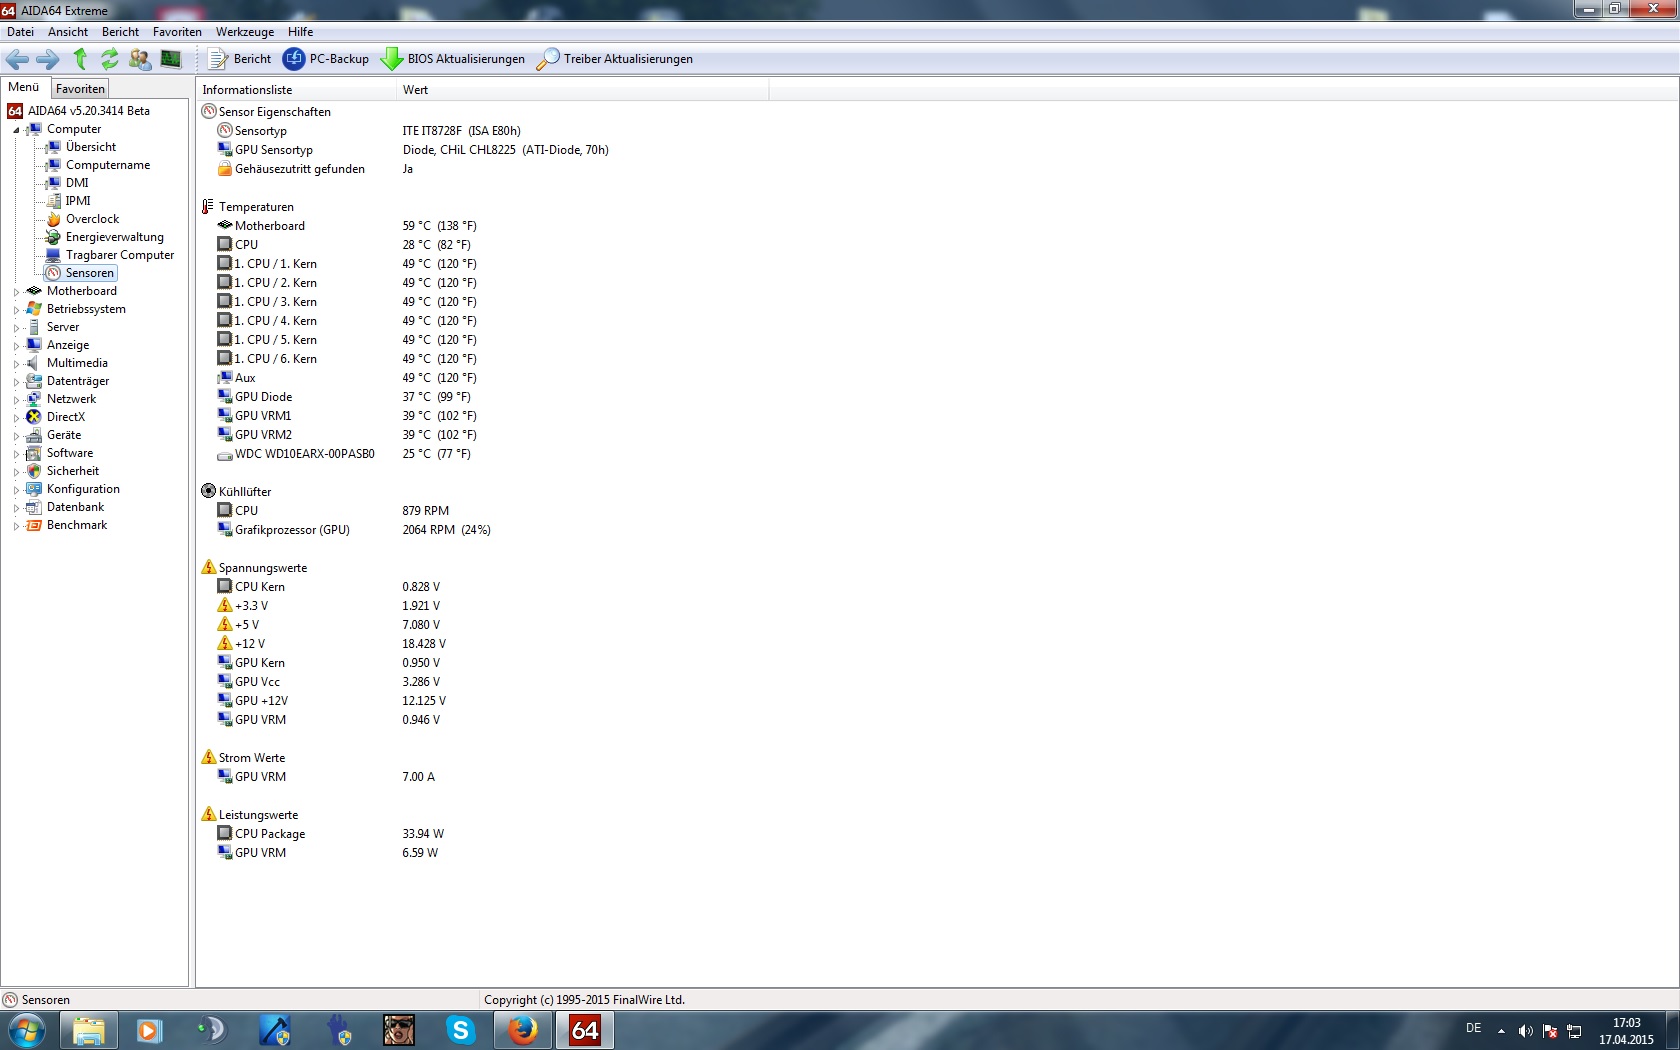Expand the Netzwerk tree node
Viewport: 1680px width, 1050px height.
click(x=16, y=400)
